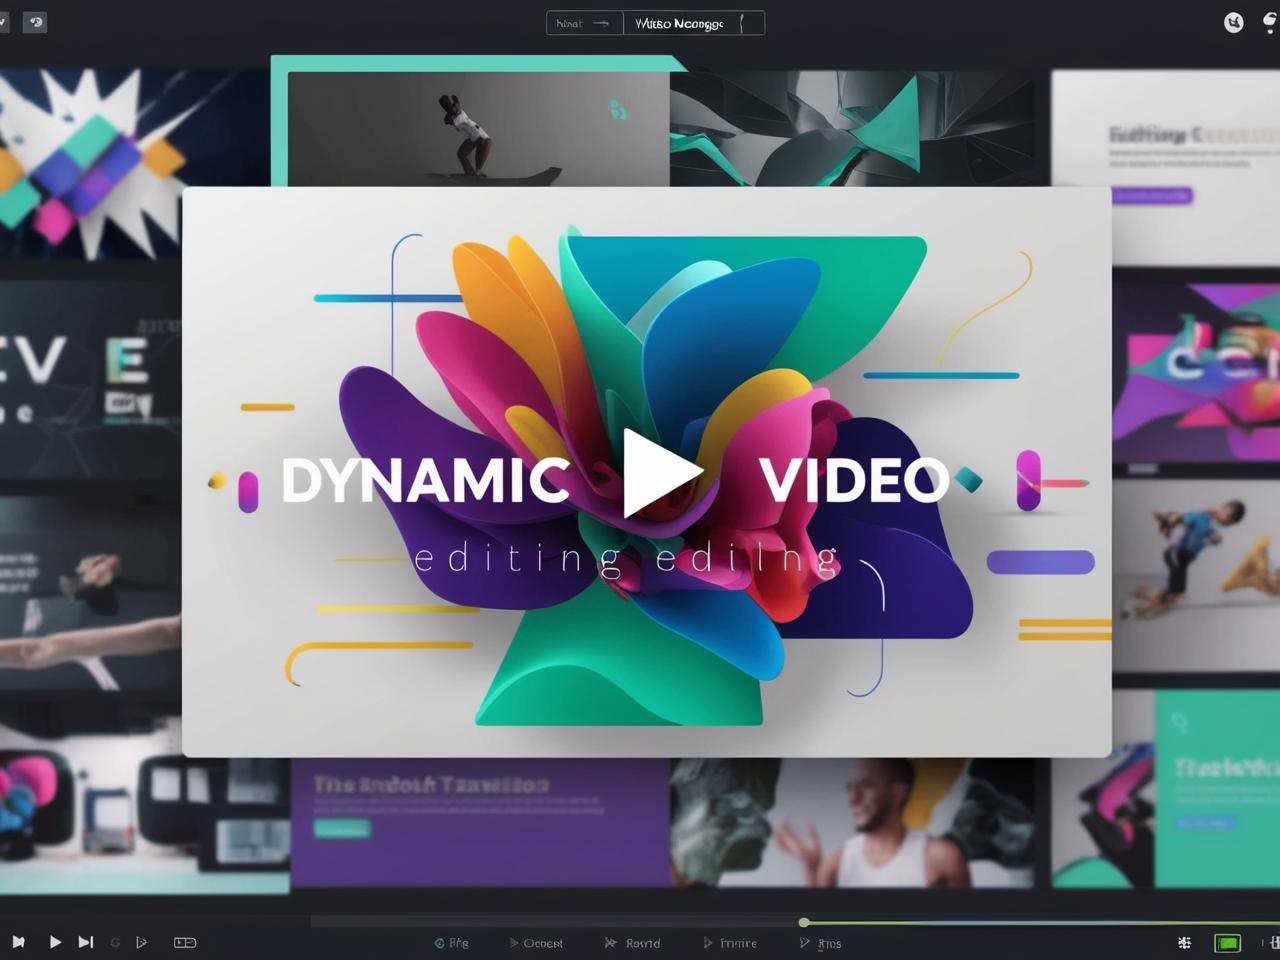Click the grid settings icon at bottom right
This screenshot has height=960, width=1280.
pos(1185,942)
